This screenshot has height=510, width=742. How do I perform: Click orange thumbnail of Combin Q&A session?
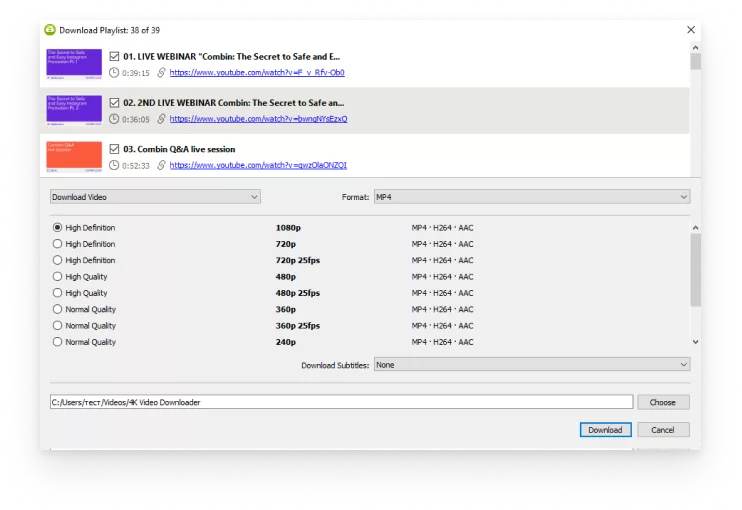pos(74,157)
